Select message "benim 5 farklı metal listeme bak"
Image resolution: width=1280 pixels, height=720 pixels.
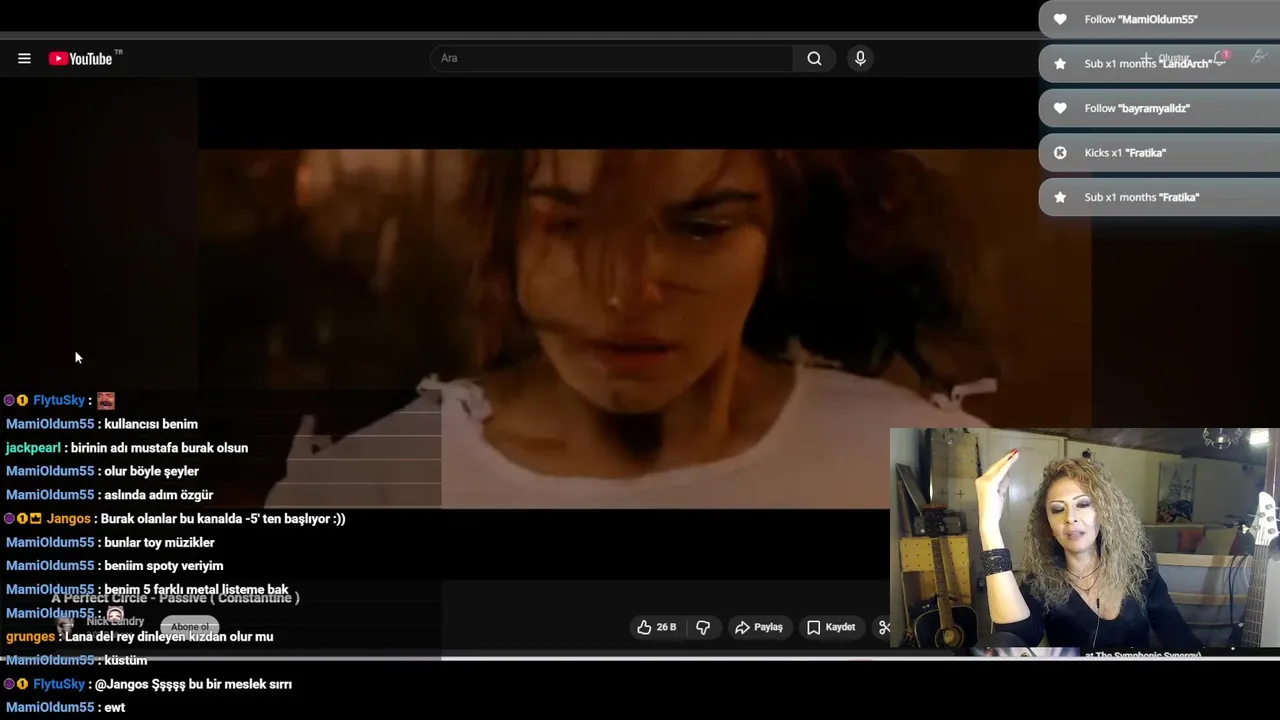[196, 590]
